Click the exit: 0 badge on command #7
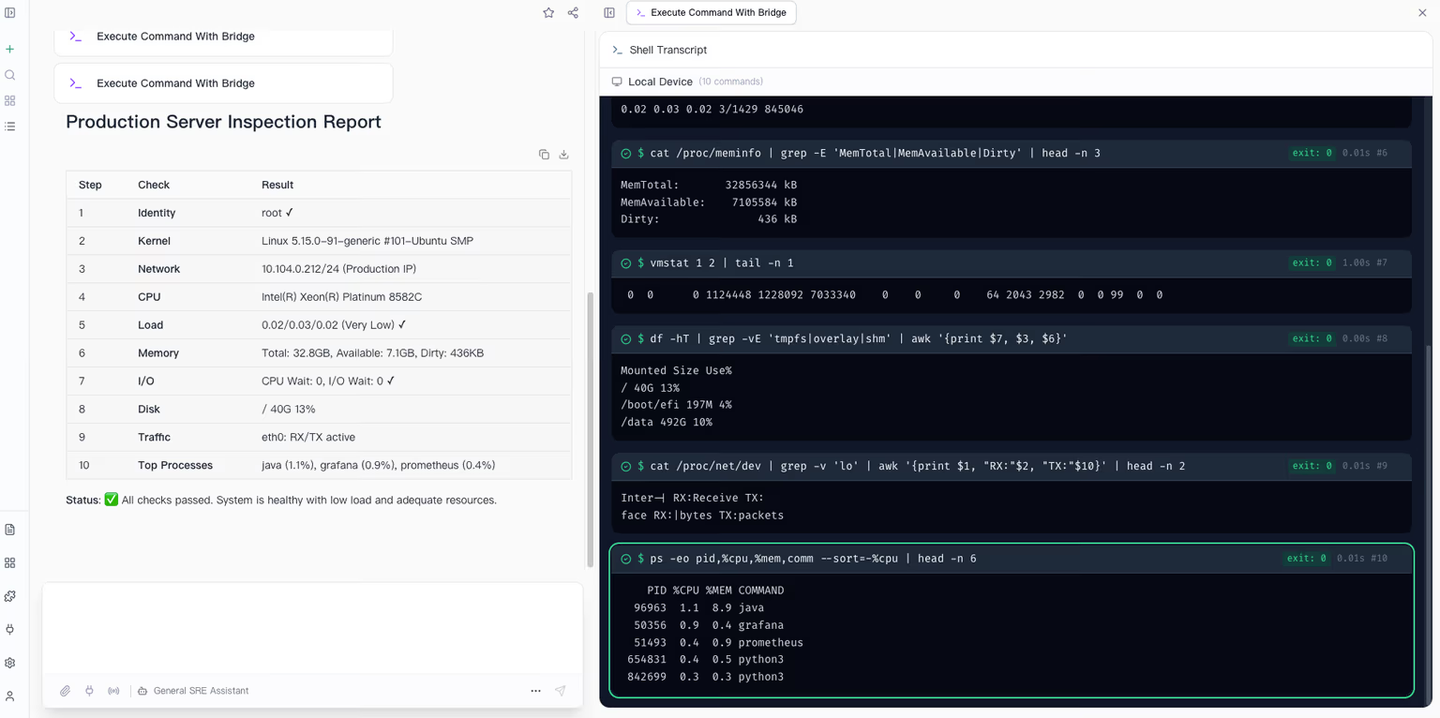The width and height of the screenshot is (1440, 718). point(1312,263)
